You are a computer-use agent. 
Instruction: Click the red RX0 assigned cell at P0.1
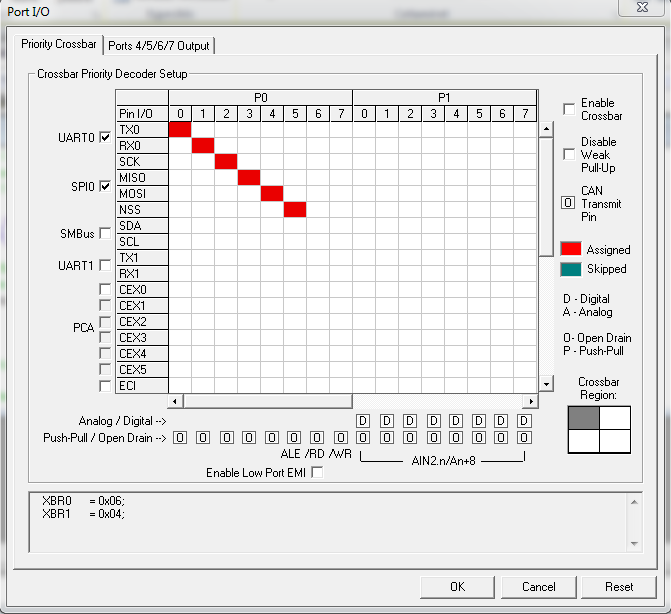pos(203,145)
